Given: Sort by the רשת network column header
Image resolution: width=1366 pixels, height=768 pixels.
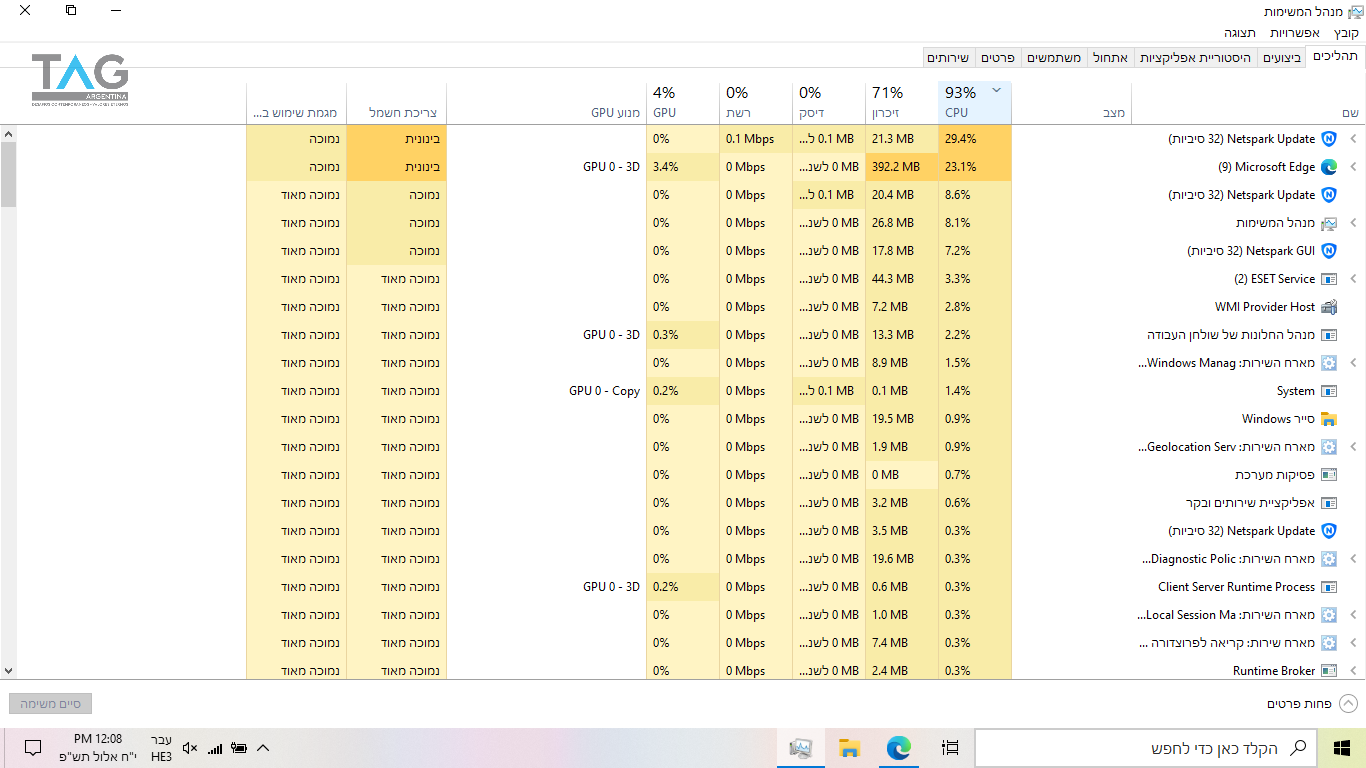Looking at the screenshot, I should 755,103.
